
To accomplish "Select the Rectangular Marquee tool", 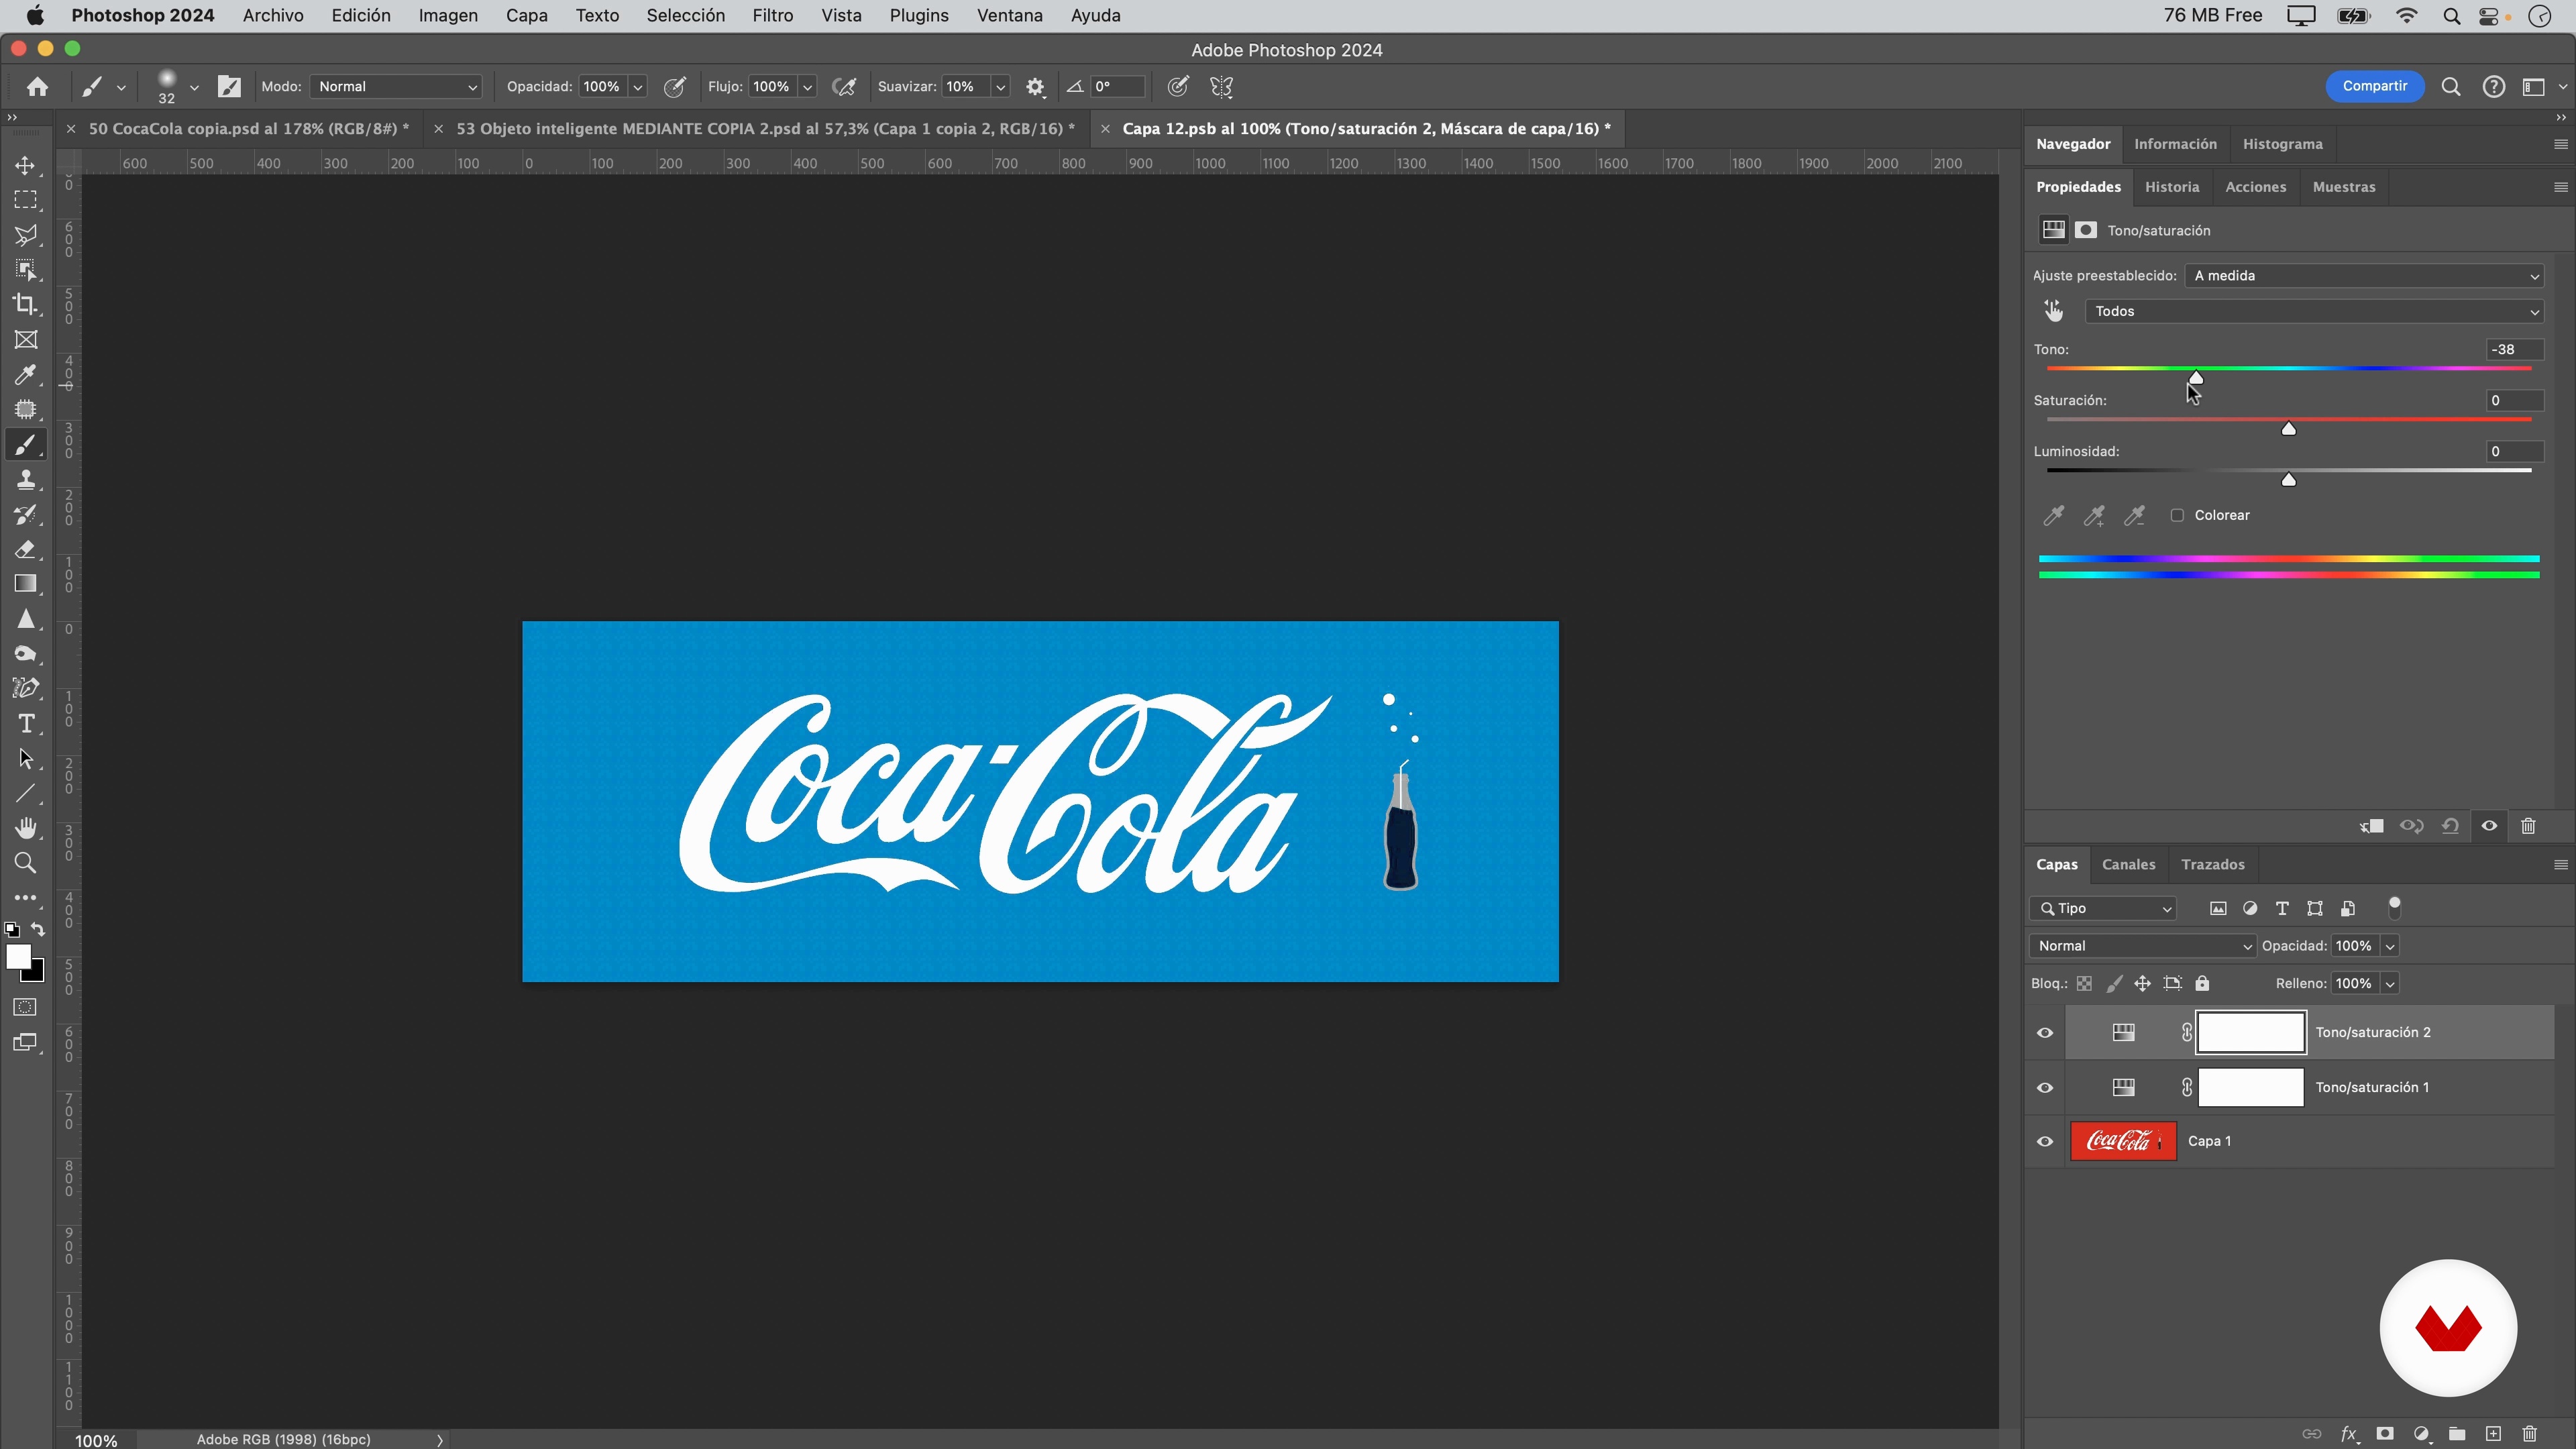I will pyautogui.click(x=25, y=200).
